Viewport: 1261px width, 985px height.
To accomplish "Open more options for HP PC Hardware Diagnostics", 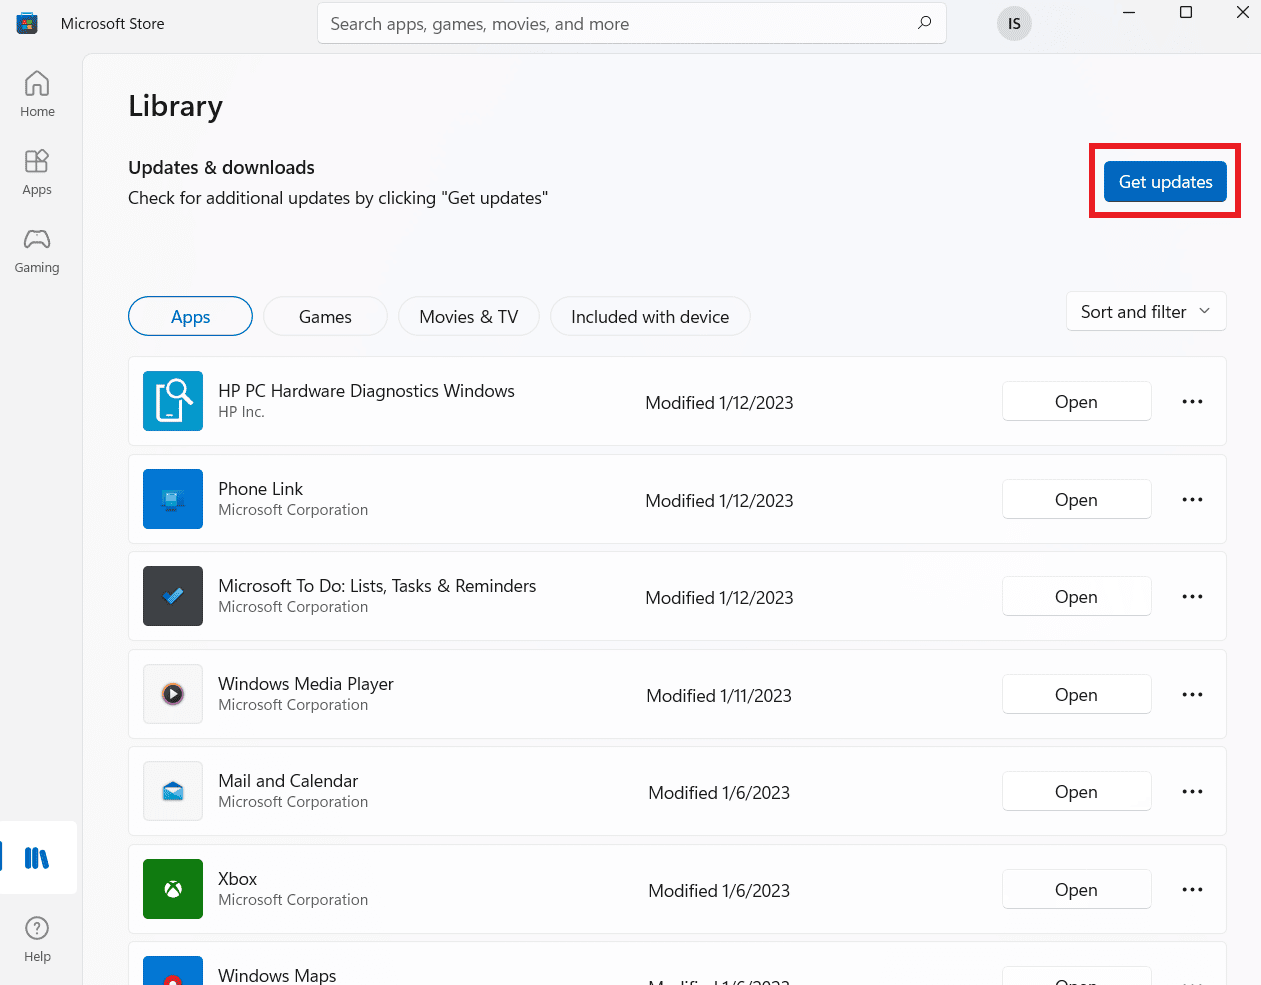I will pos(1192,401).
